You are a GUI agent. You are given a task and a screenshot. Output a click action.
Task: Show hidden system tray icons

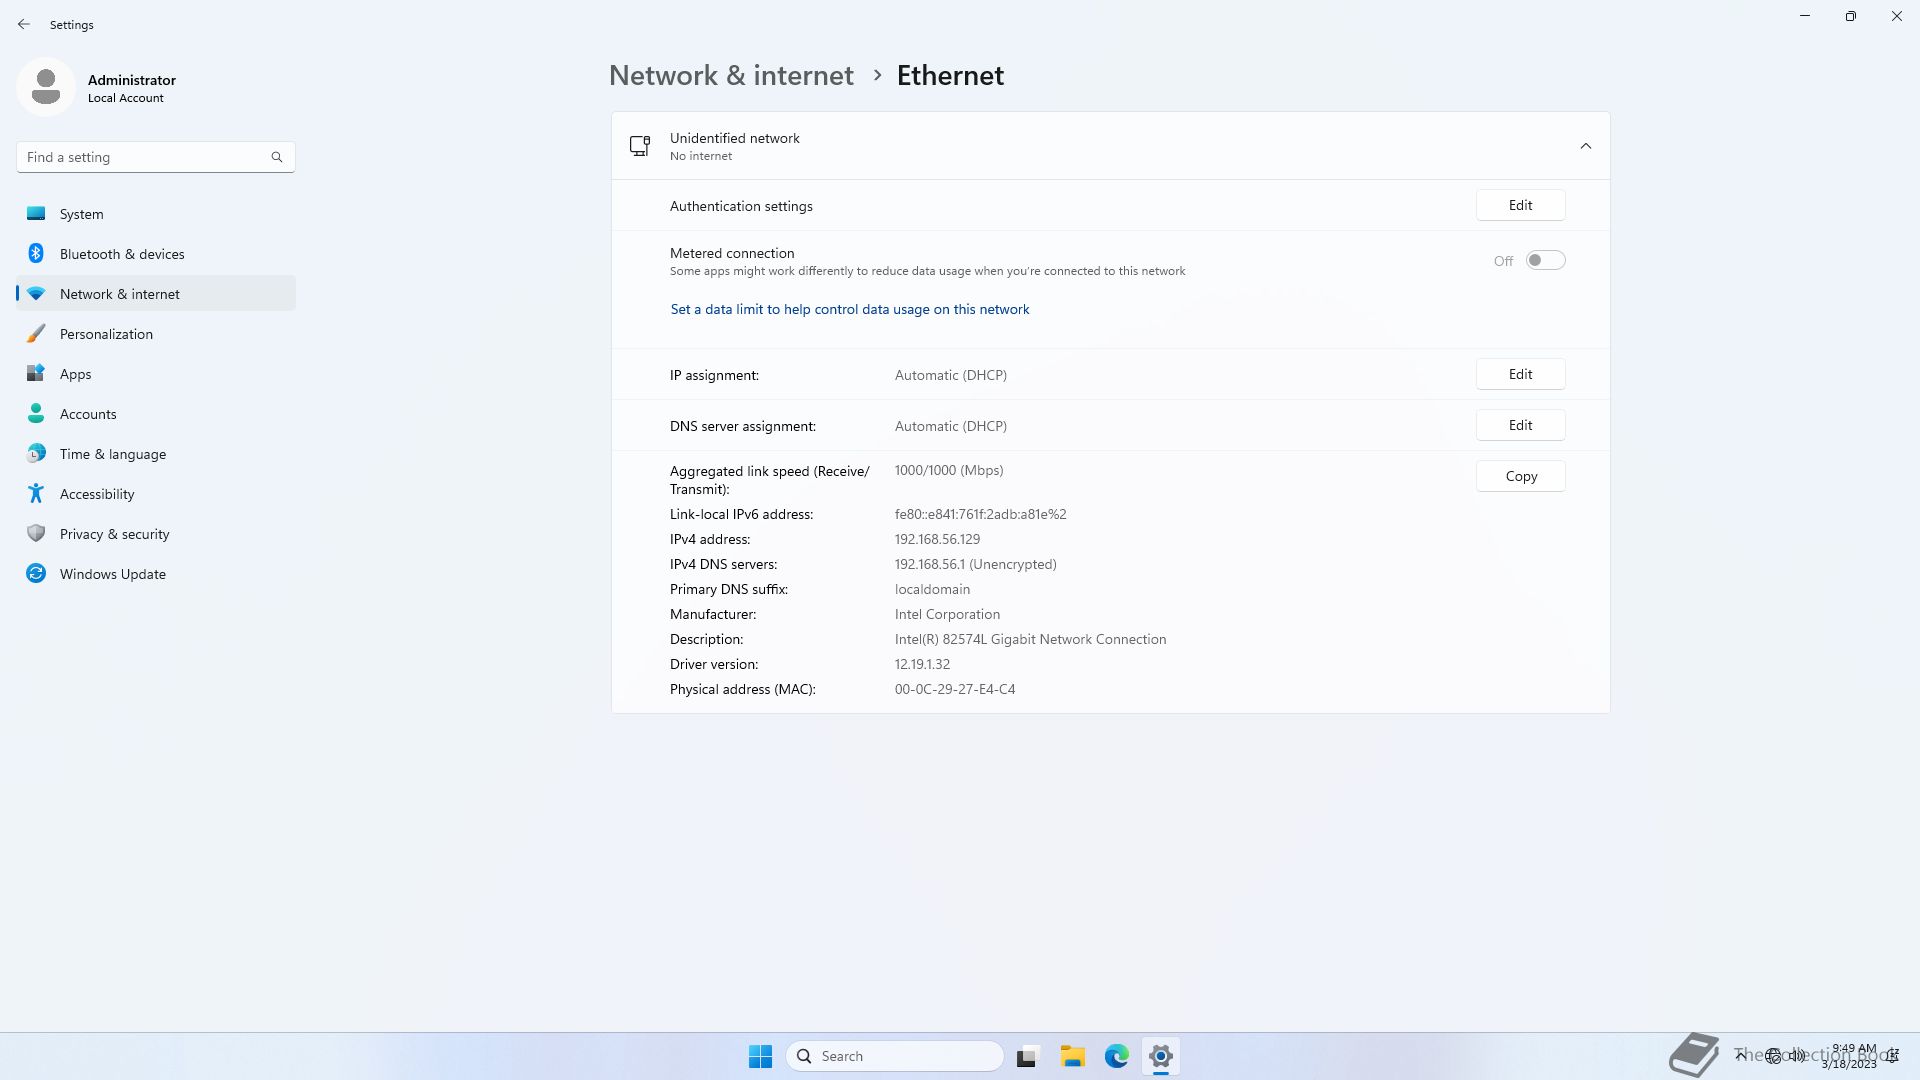point(1741,1055)
